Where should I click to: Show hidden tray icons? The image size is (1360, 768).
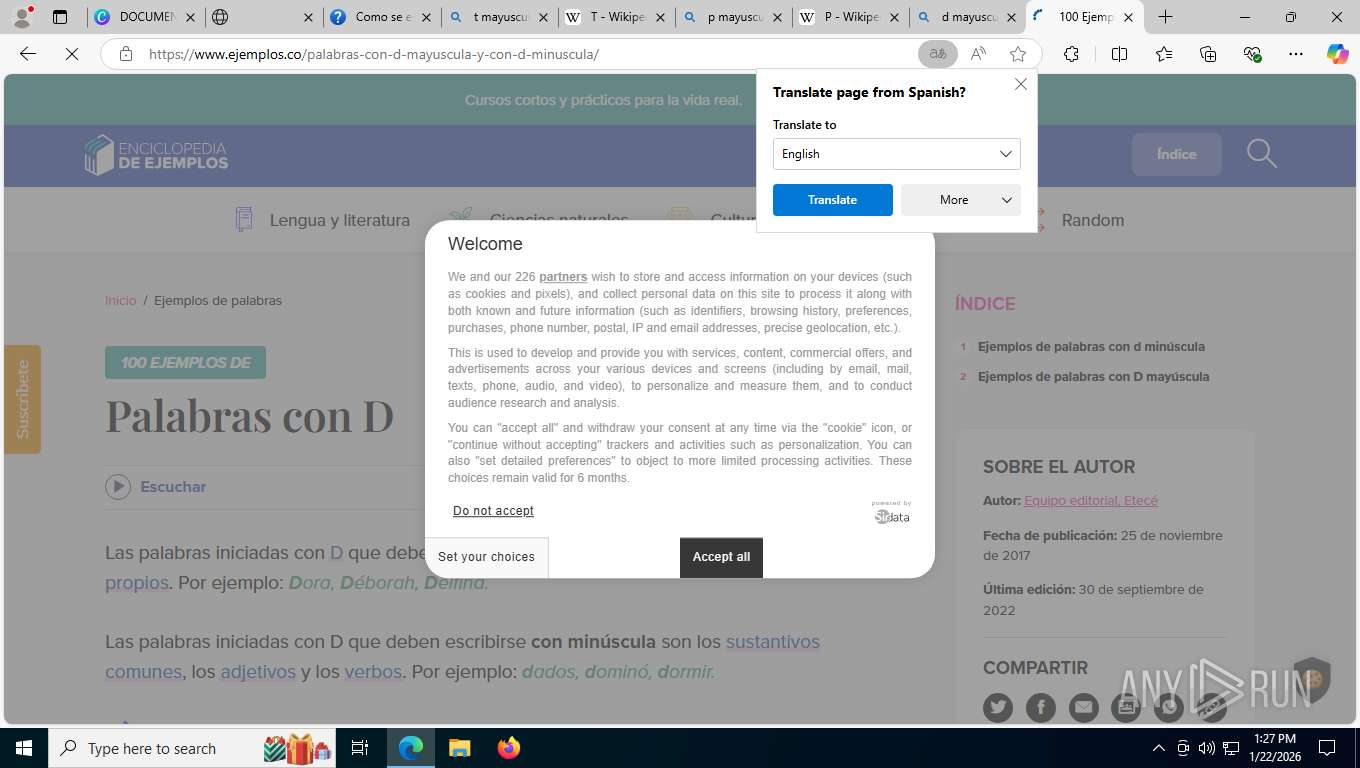[x=1159, y=748]
